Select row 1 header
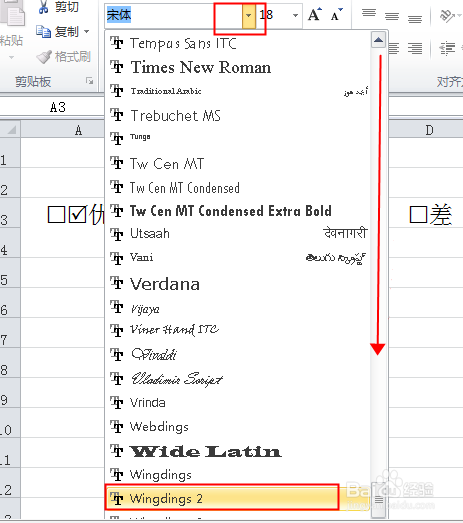The image size is (463, 523). (x=10, y=153)
